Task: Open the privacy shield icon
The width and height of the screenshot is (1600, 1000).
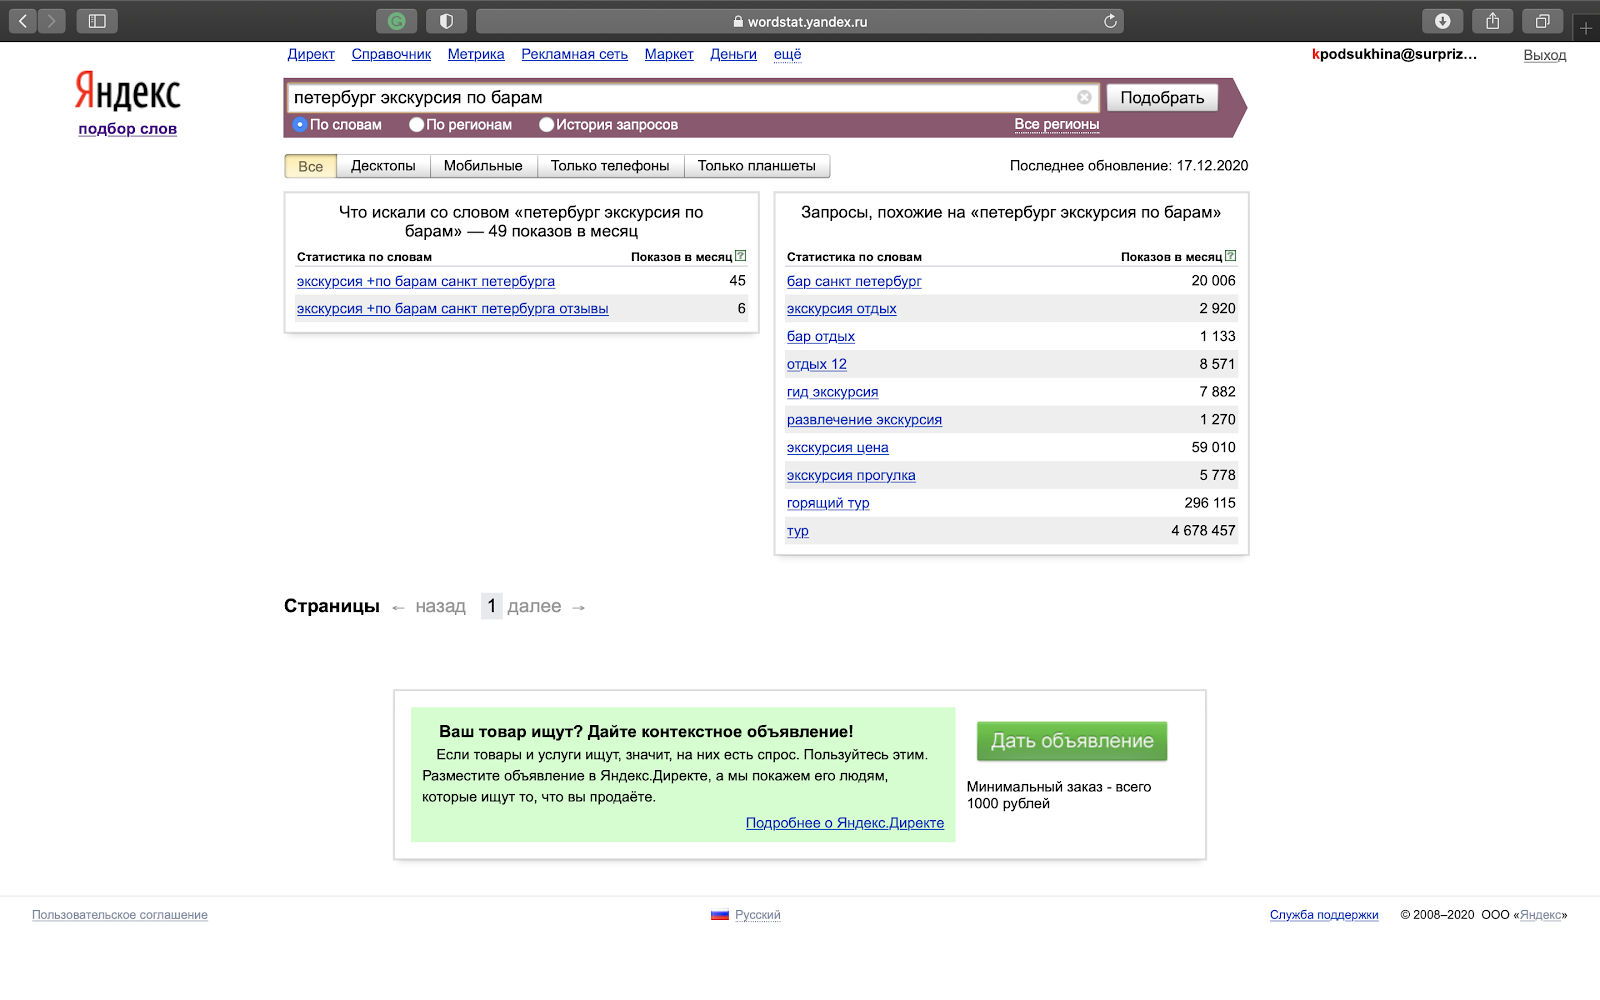Action: pyautogui.click(x=447, y=21)
